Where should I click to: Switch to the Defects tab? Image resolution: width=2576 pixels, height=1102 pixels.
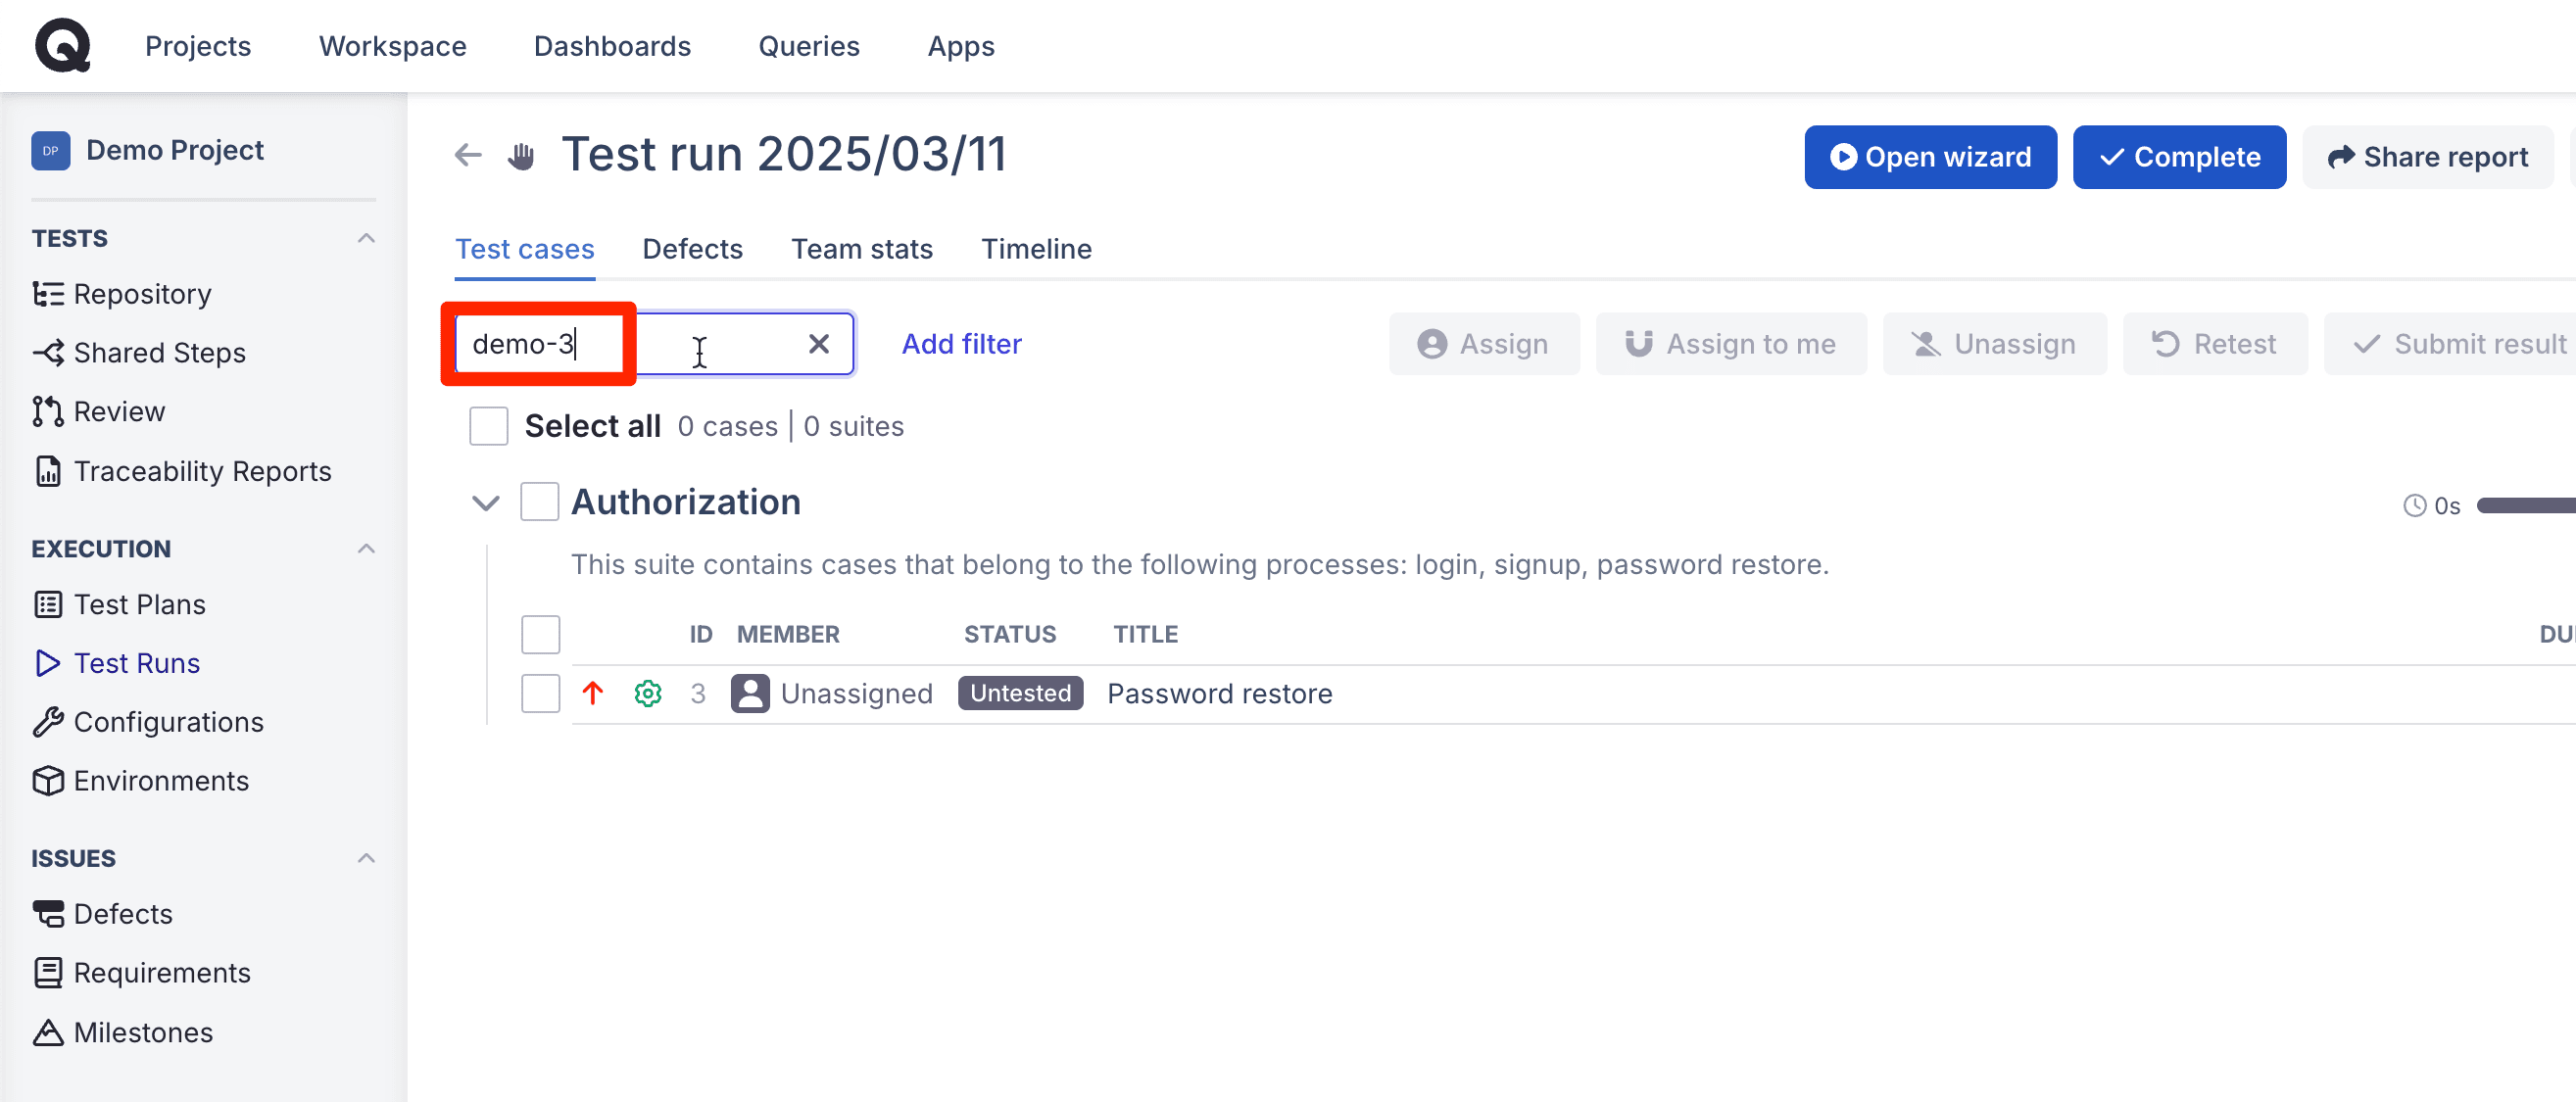click(x=693, y=249)
